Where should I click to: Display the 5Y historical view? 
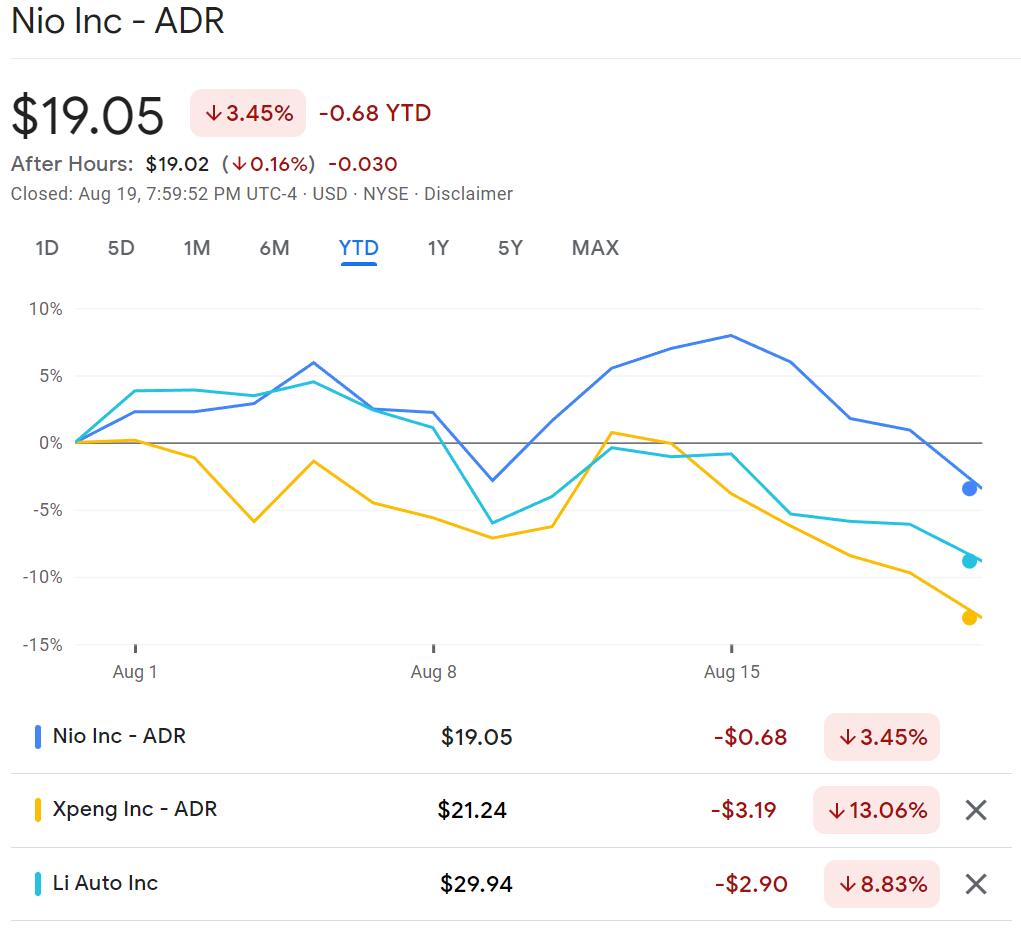[509, 248]
